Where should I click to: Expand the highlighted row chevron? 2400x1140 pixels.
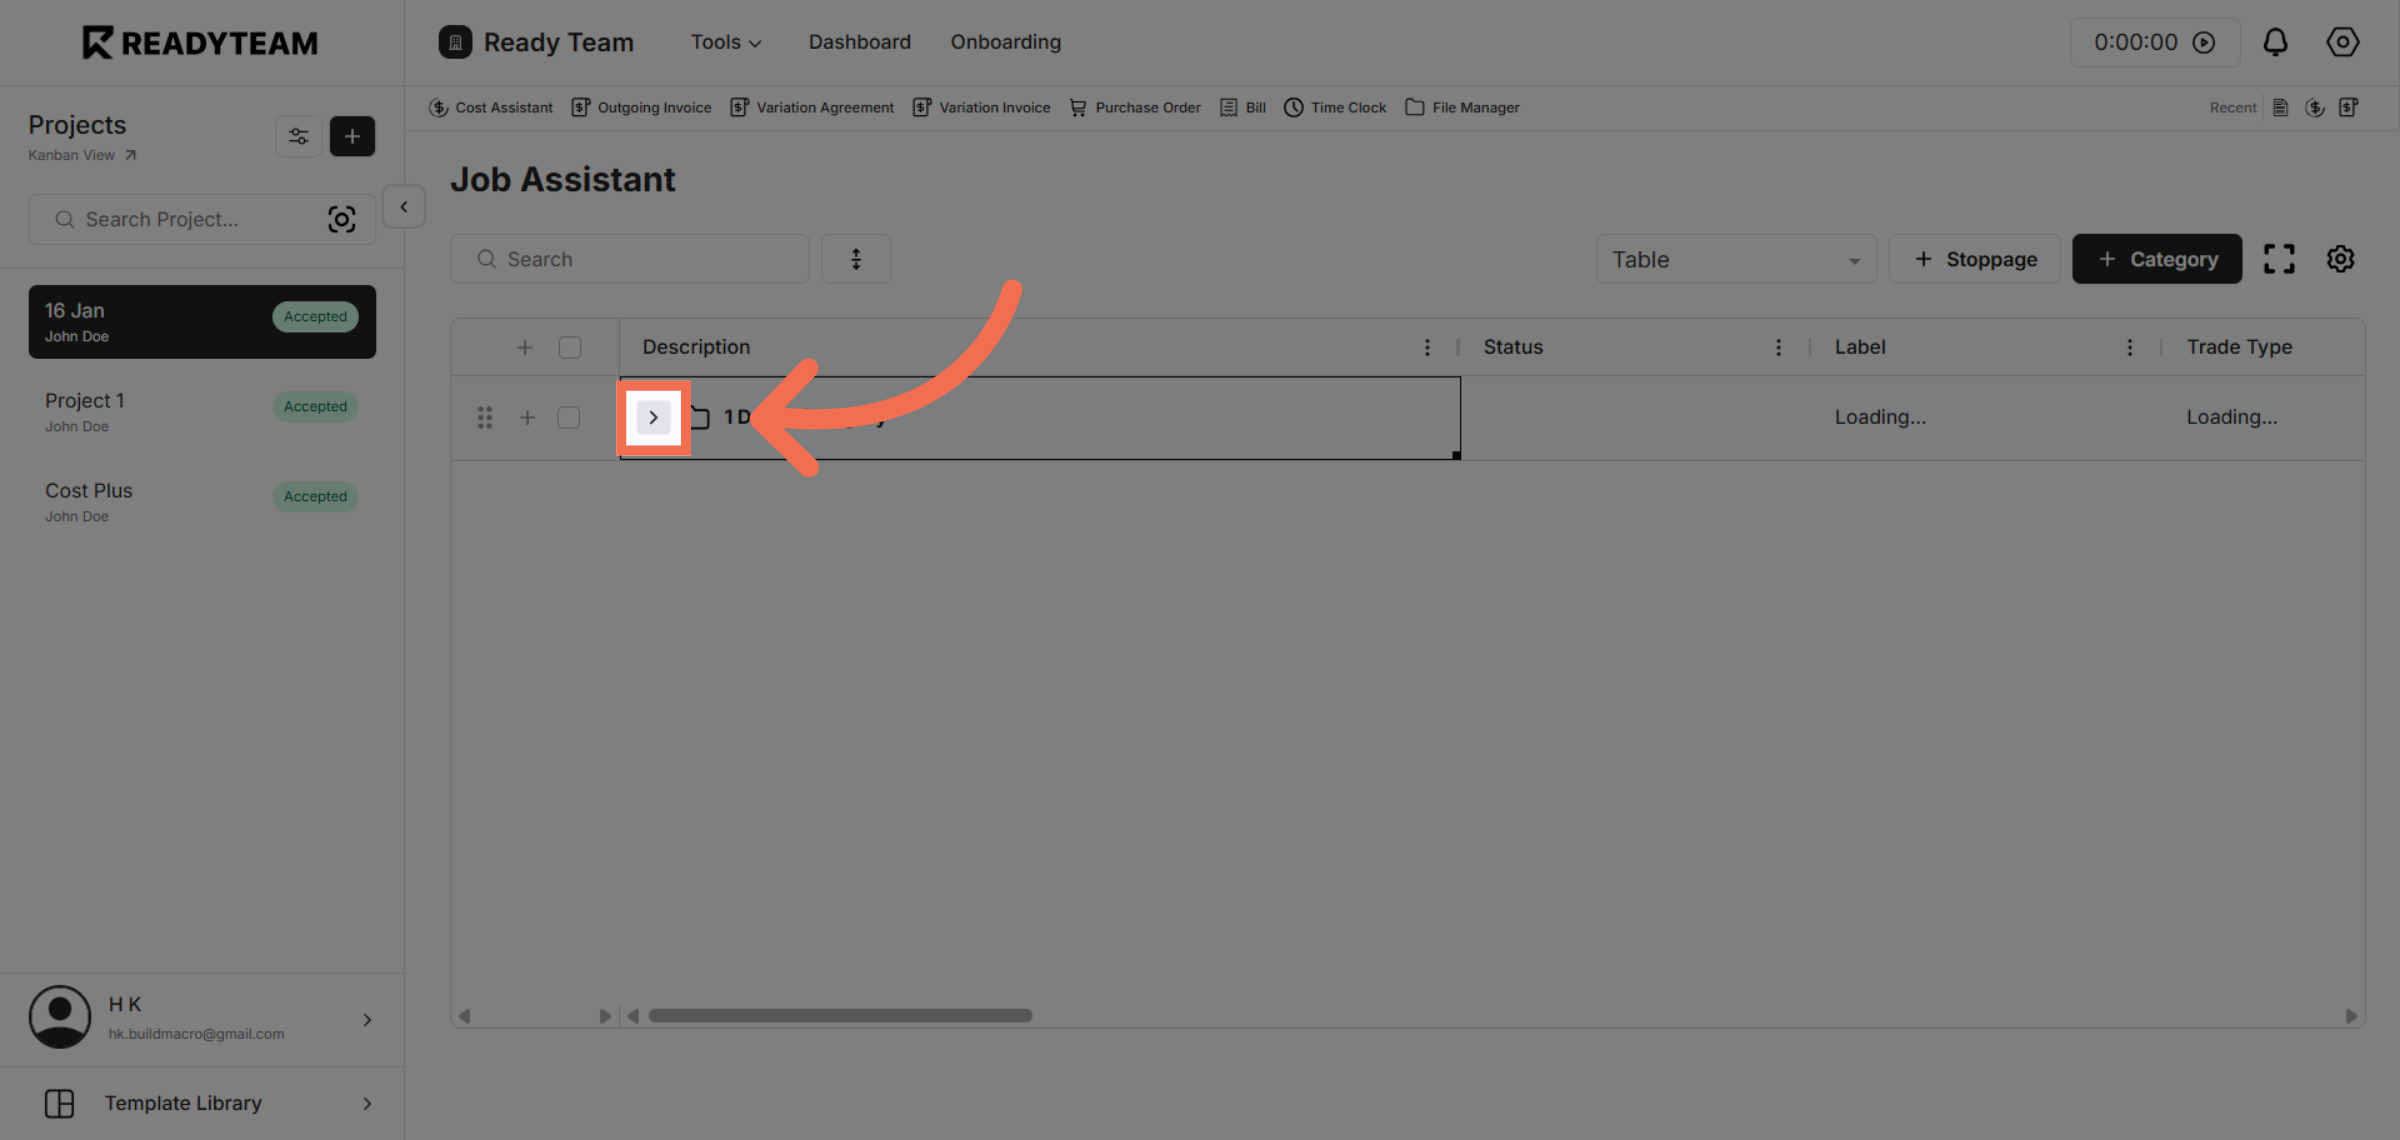(x=653, y=417)
